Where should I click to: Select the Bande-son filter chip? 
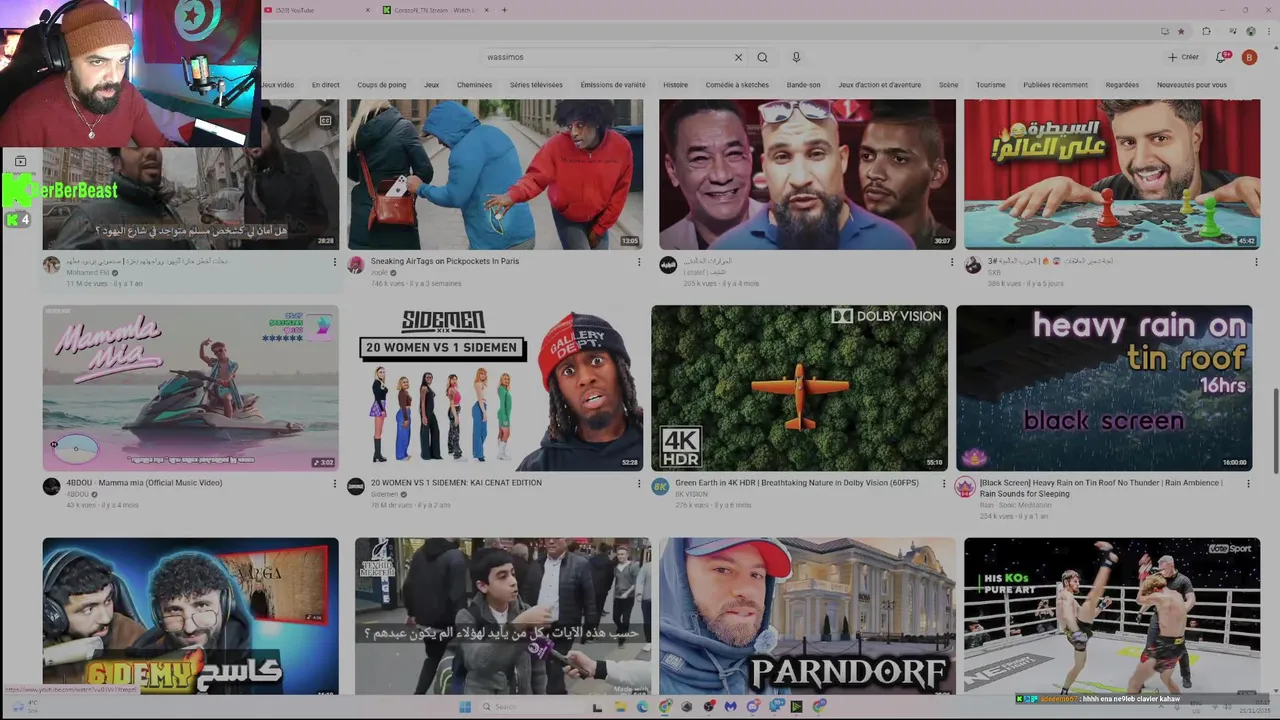pos(803,85)
